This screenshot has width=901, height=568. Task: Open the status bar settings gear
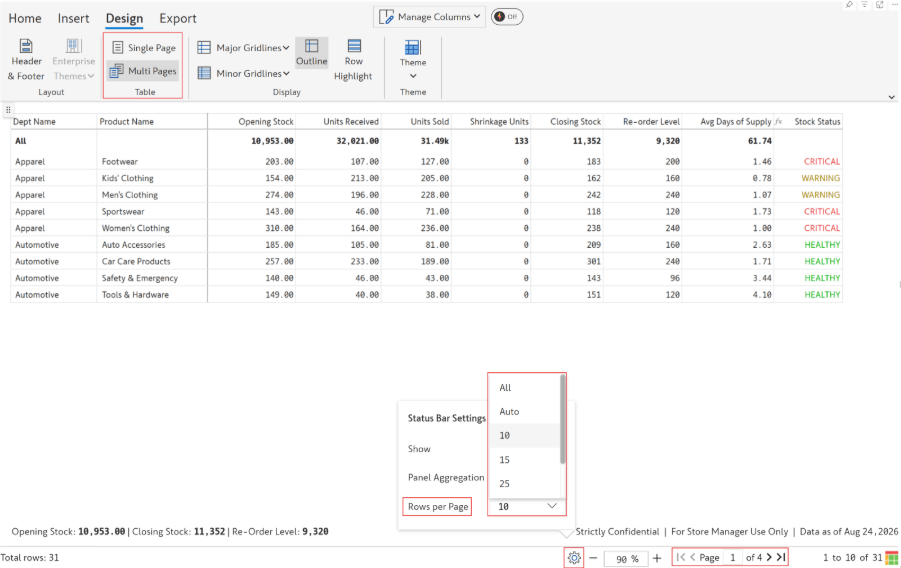[573, 558]
